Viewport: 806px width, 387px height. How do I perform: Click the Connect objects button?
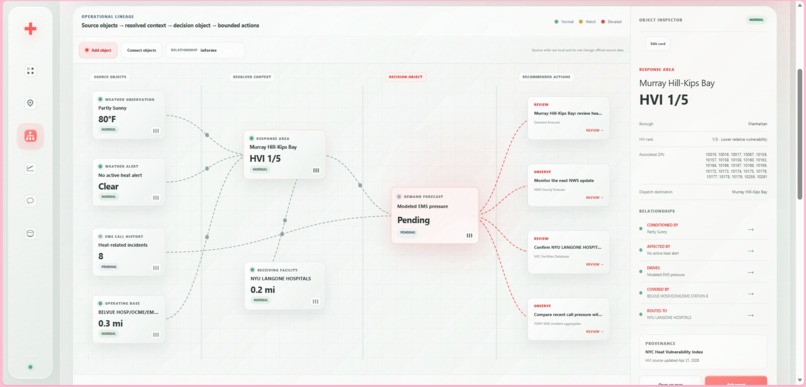(x=142, y=50)
